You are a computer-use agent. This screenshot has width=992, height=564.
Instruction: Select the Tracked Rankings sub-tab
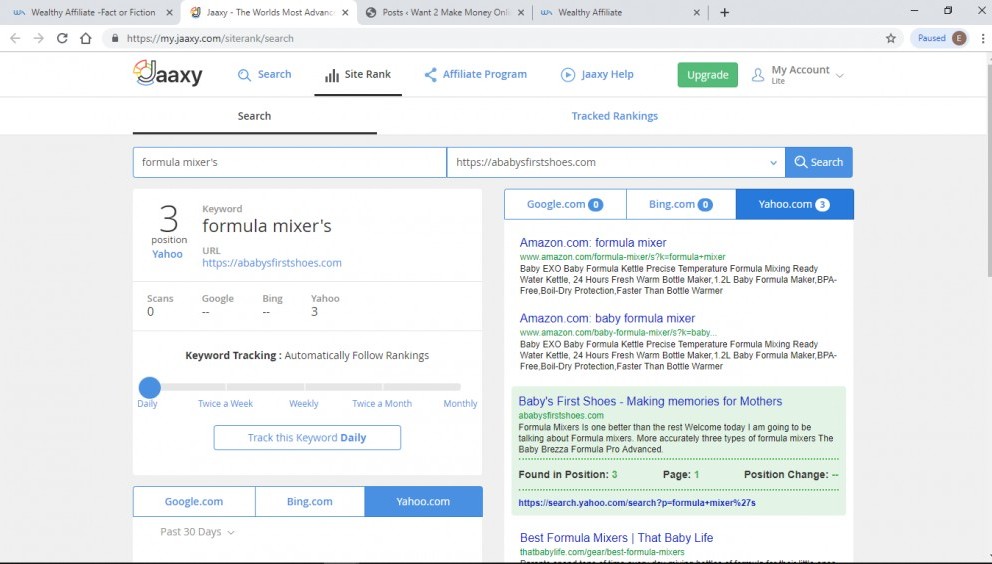point(614,116)
